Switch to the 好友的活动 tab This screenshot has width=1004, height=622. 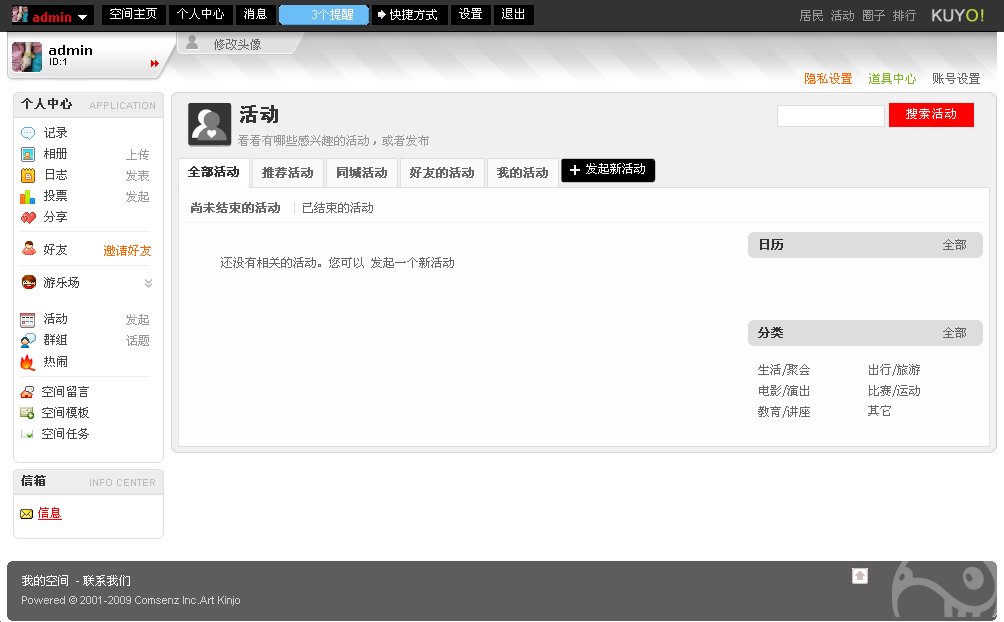[442, 173]
